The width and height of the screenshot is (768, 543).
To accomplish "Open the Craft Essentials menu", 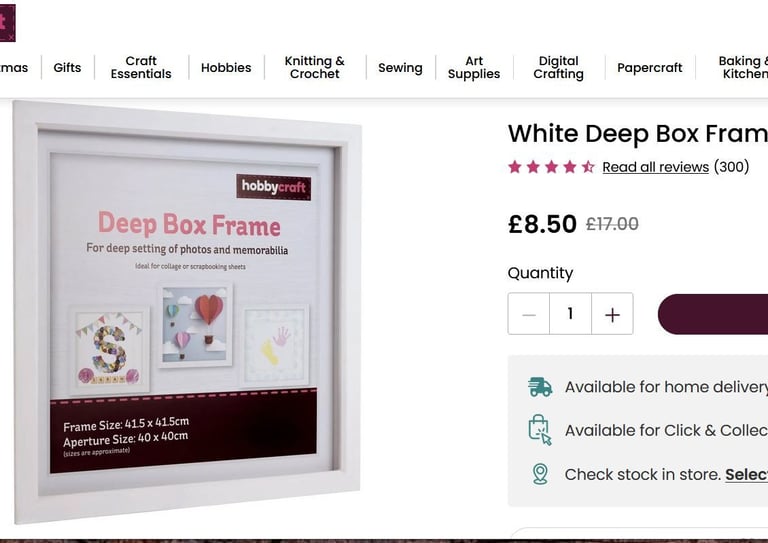I will [x=141, y=68].
